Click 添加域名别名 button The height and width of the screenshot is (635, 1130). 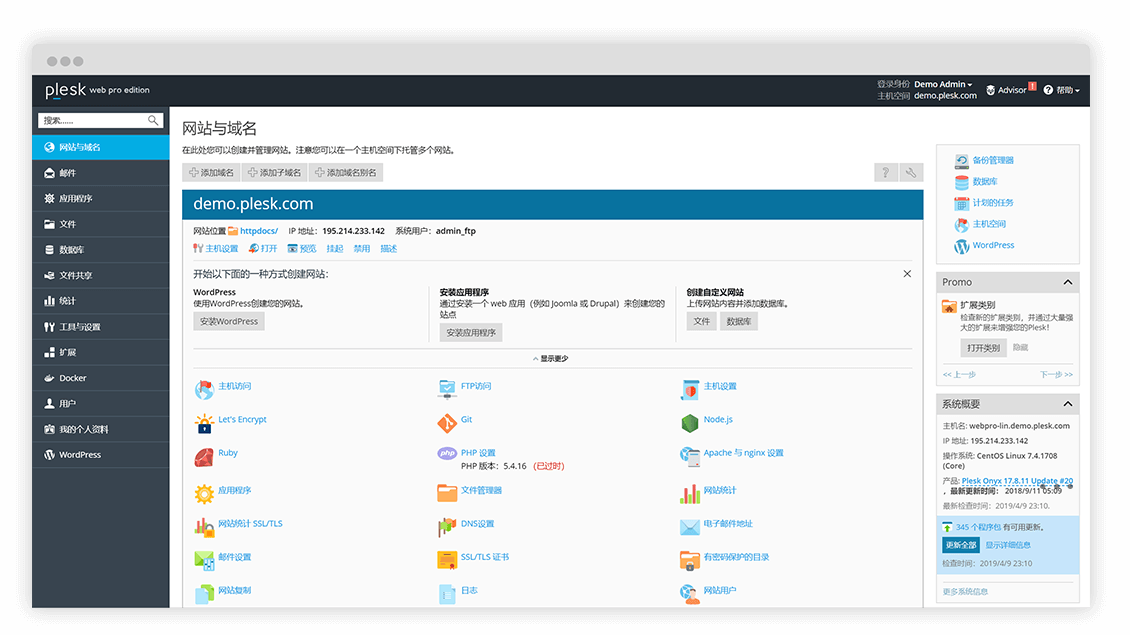[346, 173]
